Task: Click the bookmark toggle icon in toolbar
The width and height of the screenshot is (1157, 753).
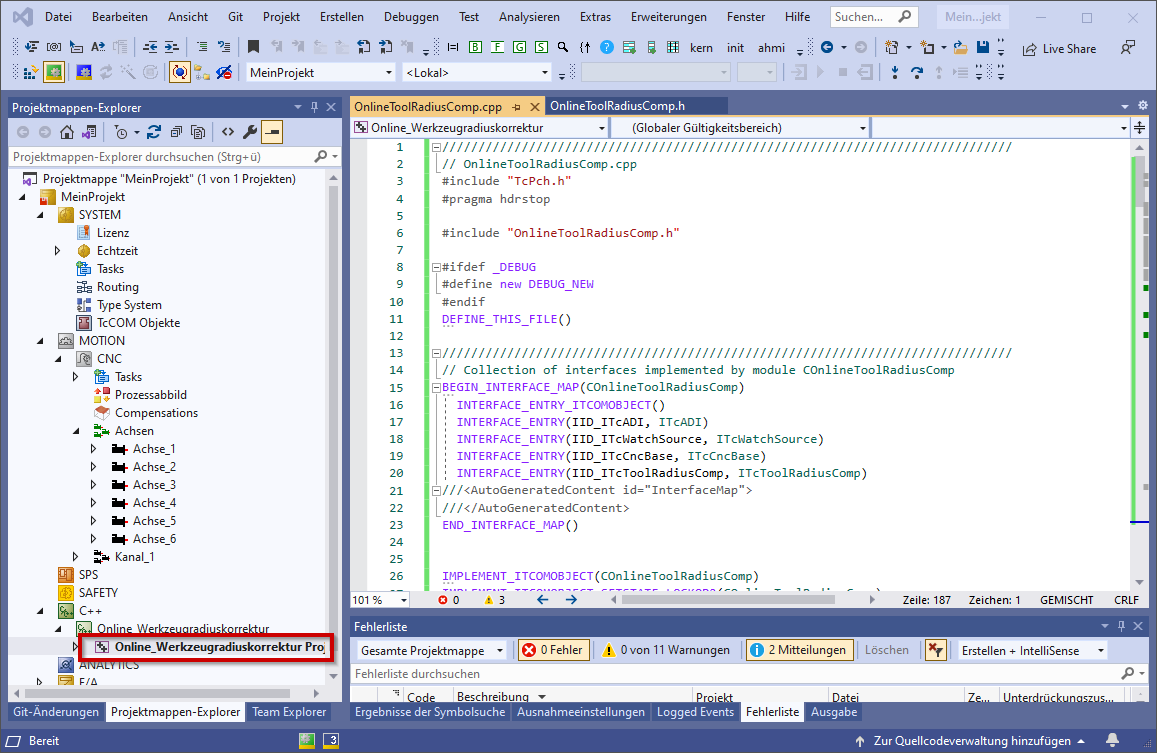Action: pos(253,47)
